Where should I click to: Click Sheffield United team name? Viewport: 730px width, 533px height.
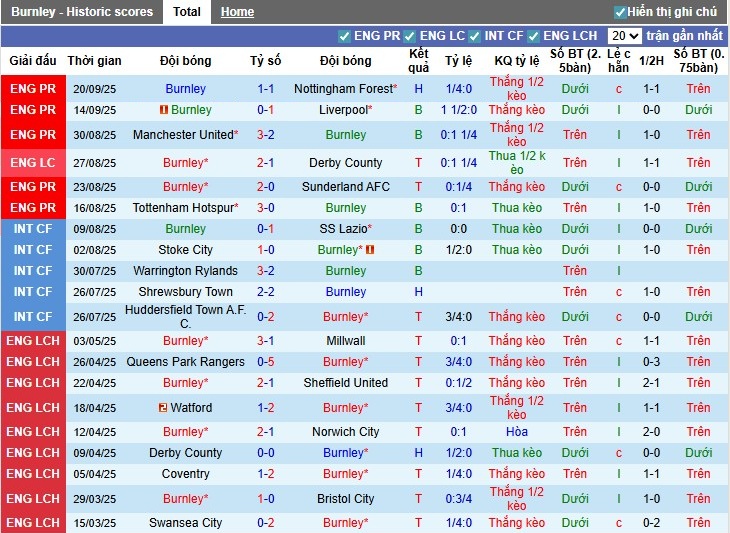345,383
